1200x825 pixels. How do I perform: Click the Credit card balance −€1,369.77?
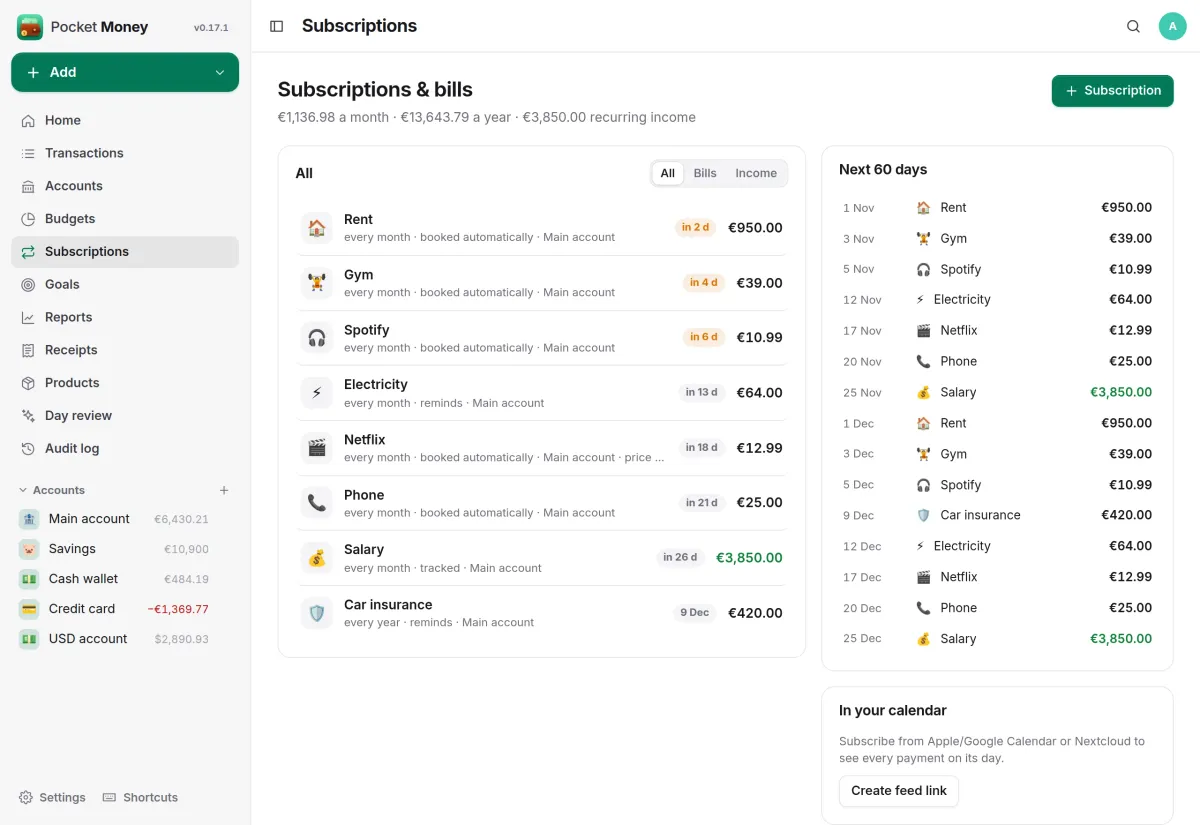coord(178,609)
